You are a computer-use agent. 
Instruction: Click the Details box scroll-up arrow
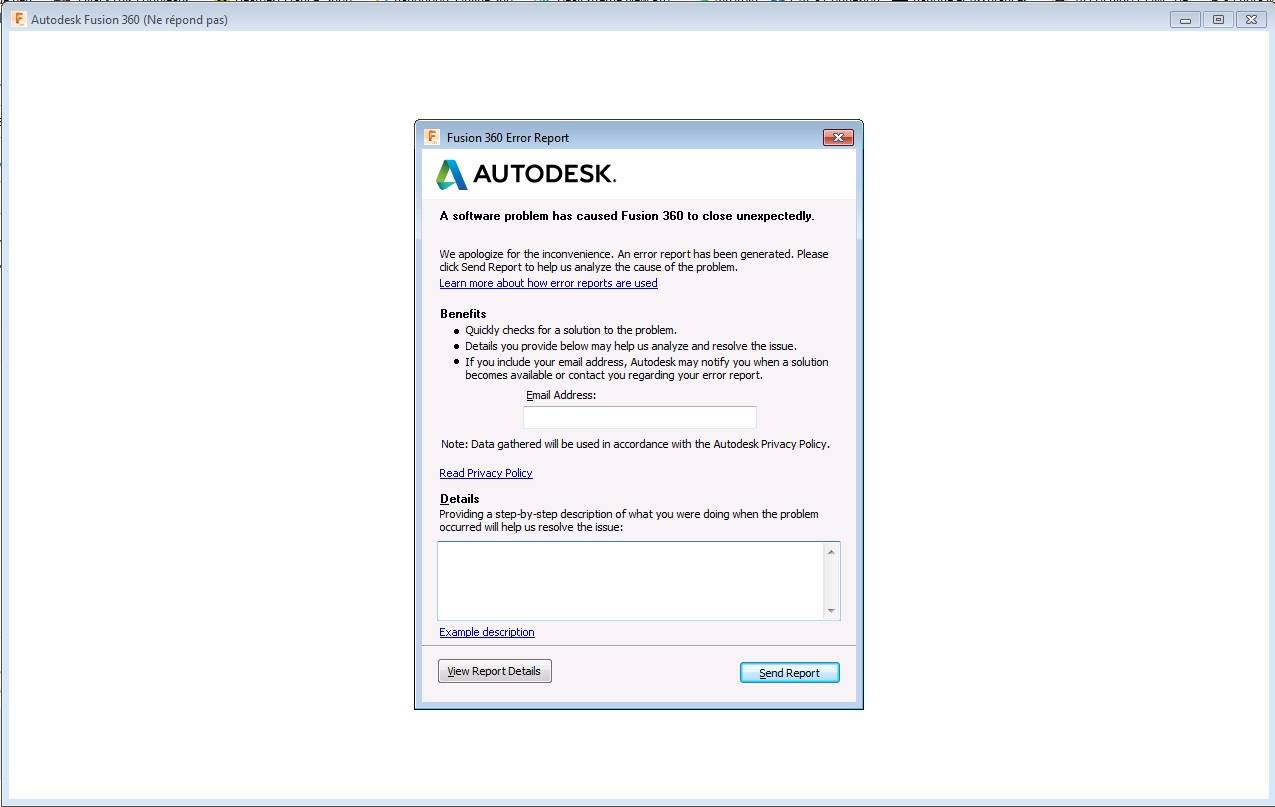coord(831,551)
